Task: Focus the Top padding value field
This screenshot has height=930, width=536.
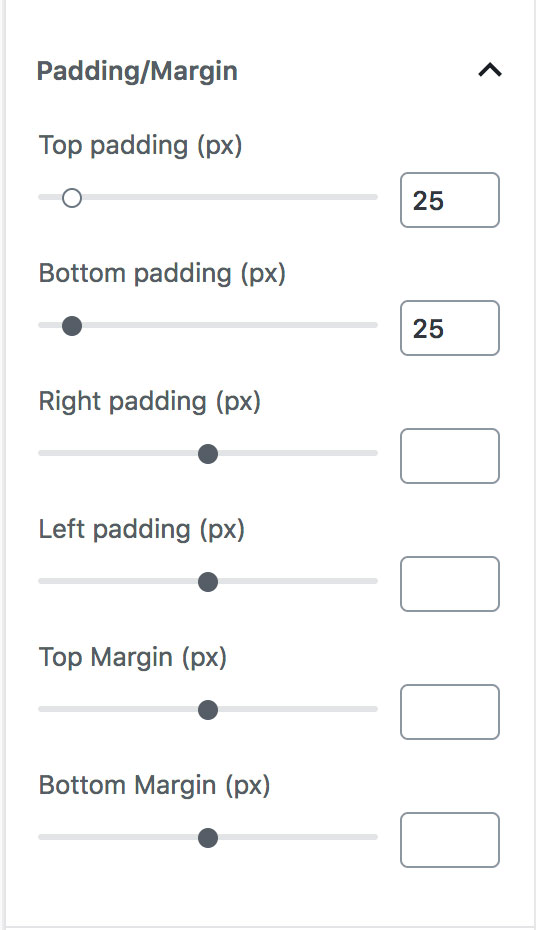Action: [x=450, y=200]
